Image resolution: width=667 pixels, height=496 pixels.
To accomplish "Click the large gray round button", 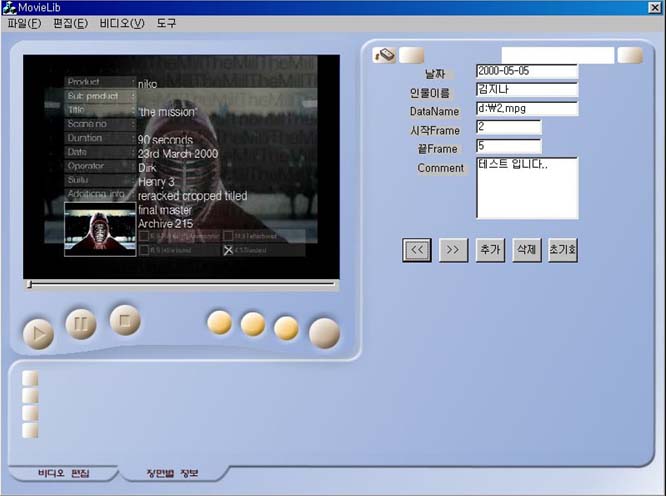I will coord(324,333).
